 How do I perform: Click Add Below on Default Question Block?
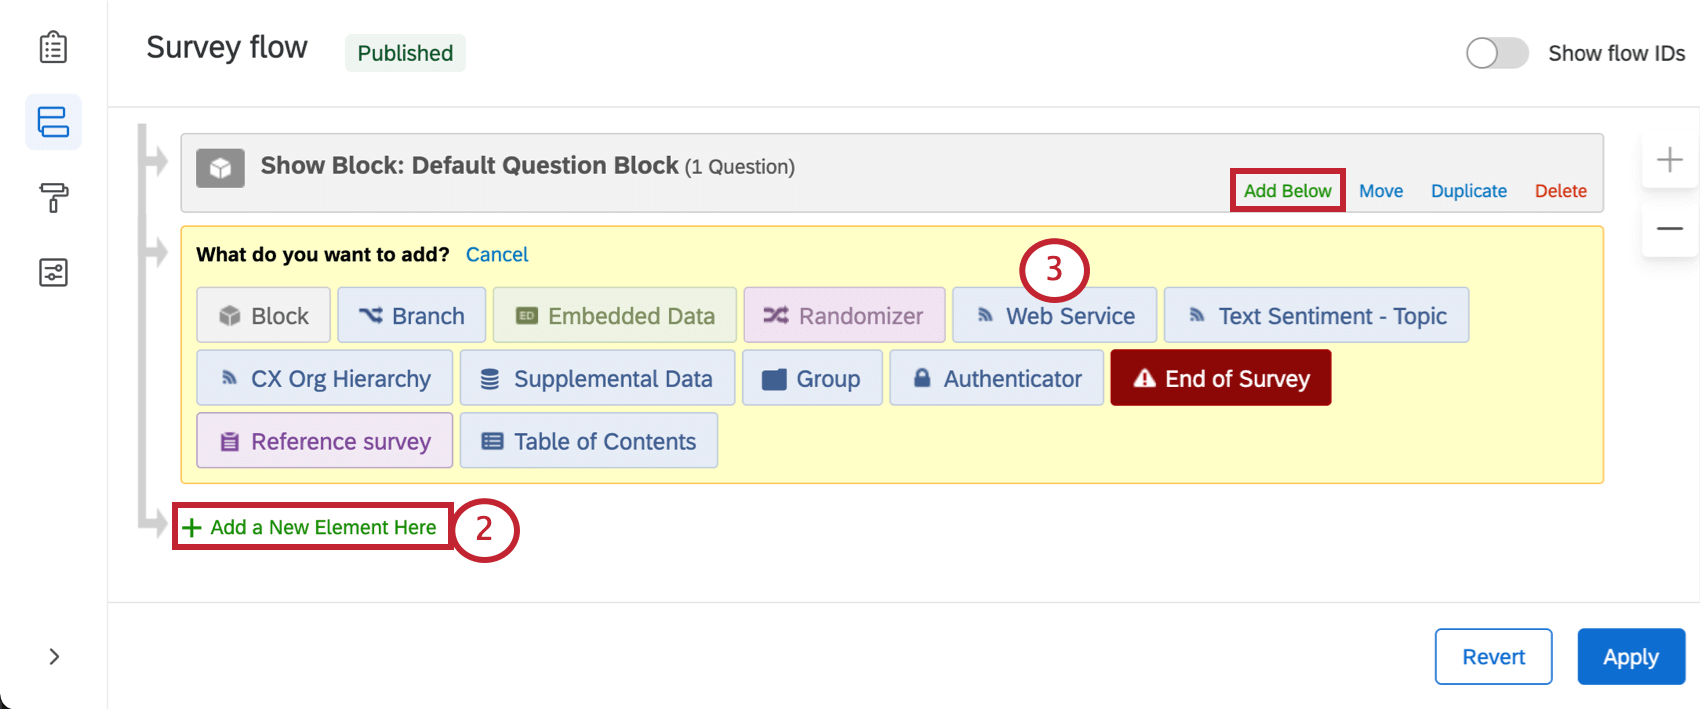click(x=1287, y=190)
